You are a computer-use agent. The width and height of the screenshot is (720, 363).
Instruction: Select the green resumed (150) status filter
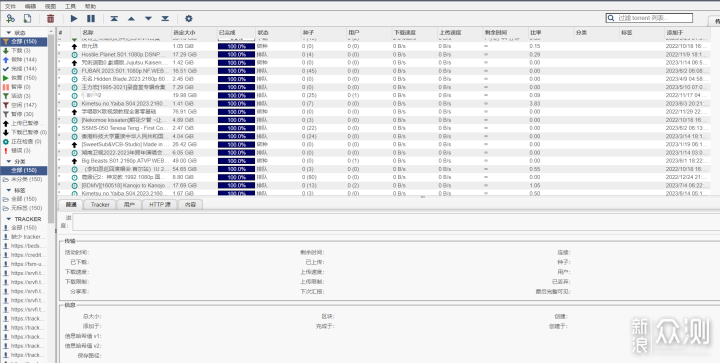(x=24, y=78)
